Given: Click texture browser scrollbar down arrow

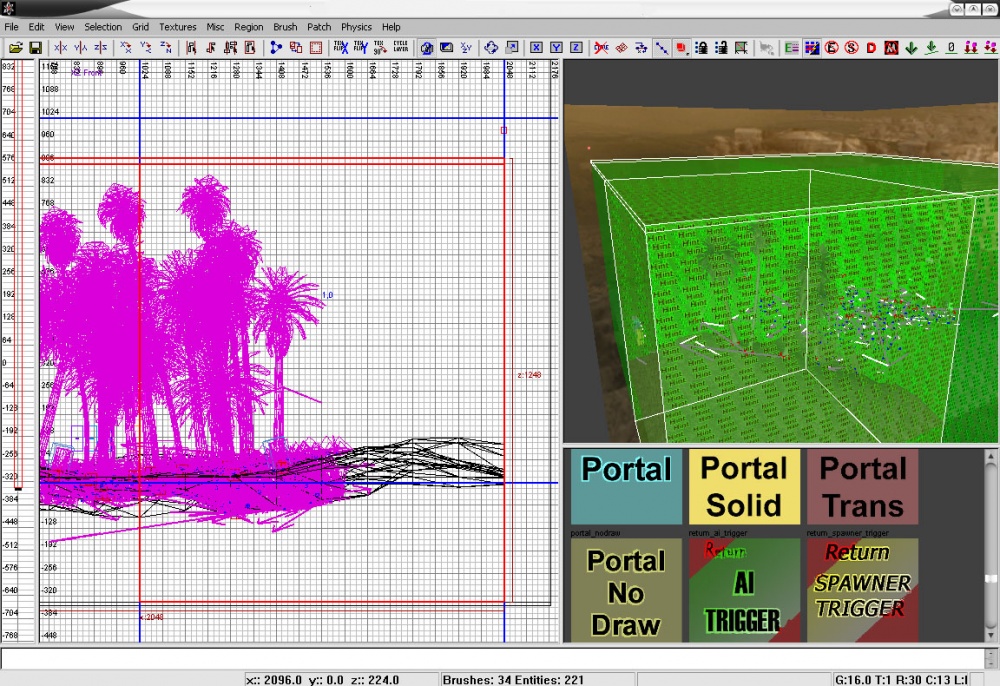Looking at the screenshot, I should (x=990, y=635).
